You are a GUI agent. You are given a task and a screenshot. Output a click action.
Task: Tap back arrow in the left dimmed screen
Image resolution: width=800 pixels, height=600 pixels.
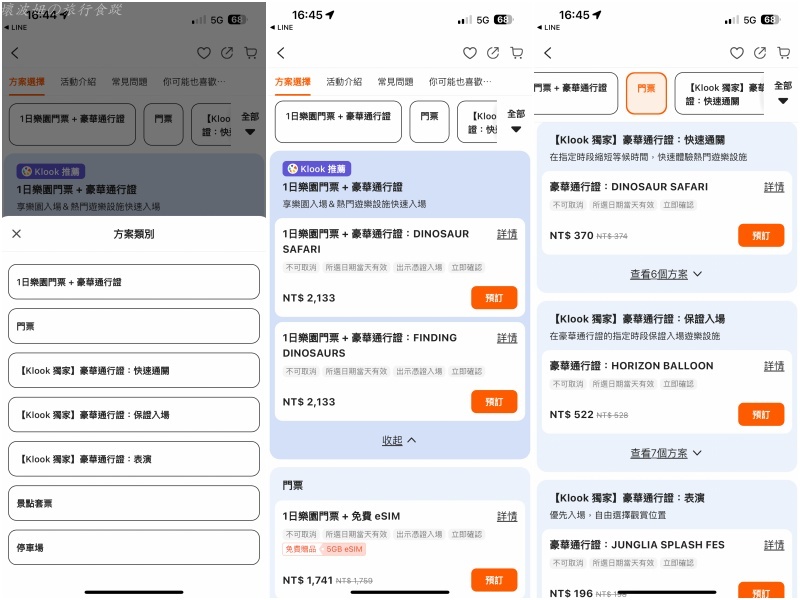click(x=15, y=53)
